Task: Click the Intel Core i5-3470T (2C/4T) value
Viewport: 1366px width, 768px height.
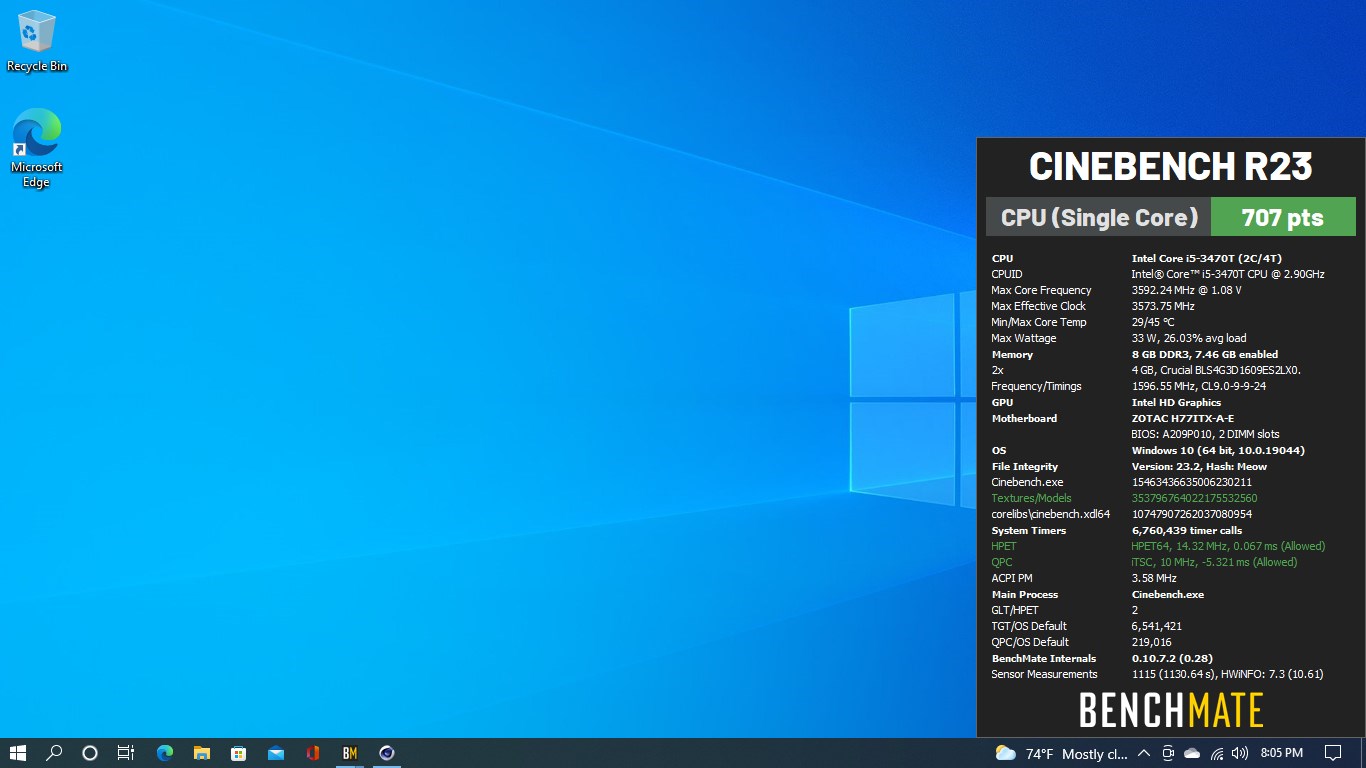Action: click(1207, 258)
